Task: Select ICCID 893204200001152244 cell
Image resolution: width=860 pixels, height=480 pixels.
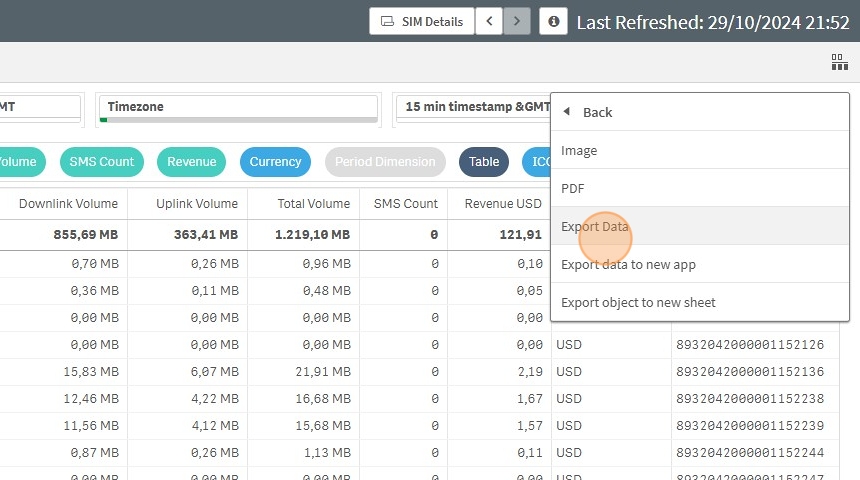Action: pyautogui.click(x=750, y=453)
